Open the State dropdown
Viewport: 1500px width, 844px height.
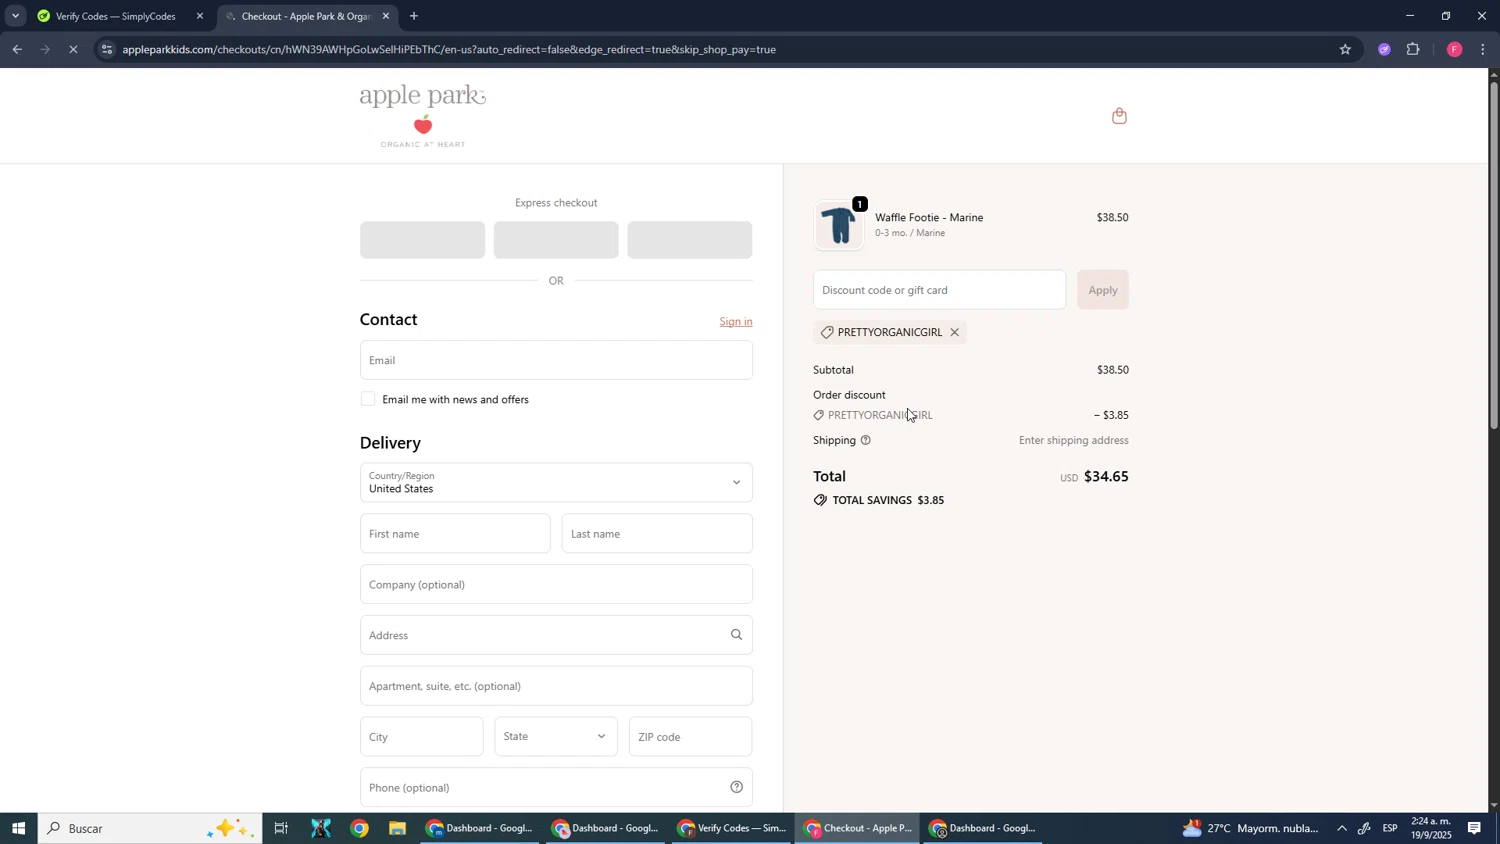[x=556, y=736]
